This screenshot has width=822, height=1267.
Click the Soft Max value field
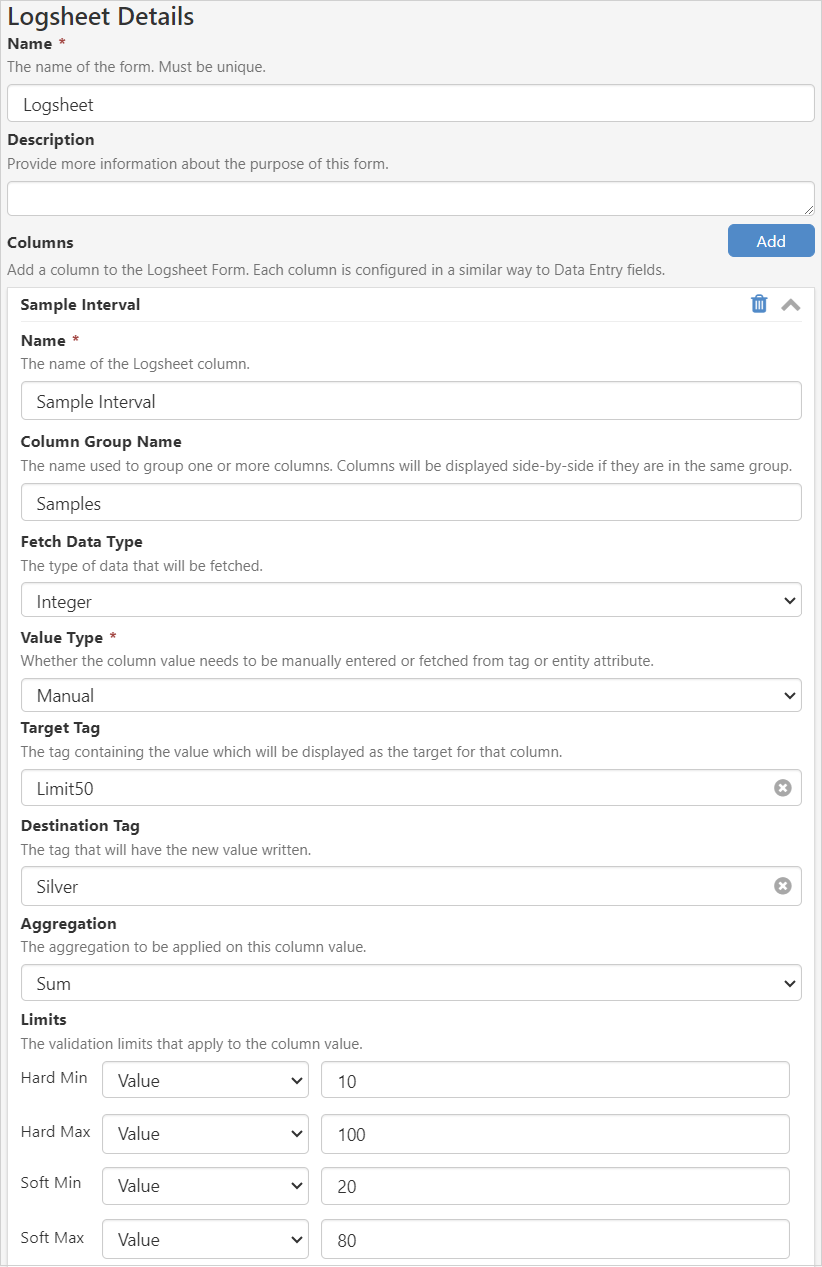pyautogui.click(x=555, y=1239)
